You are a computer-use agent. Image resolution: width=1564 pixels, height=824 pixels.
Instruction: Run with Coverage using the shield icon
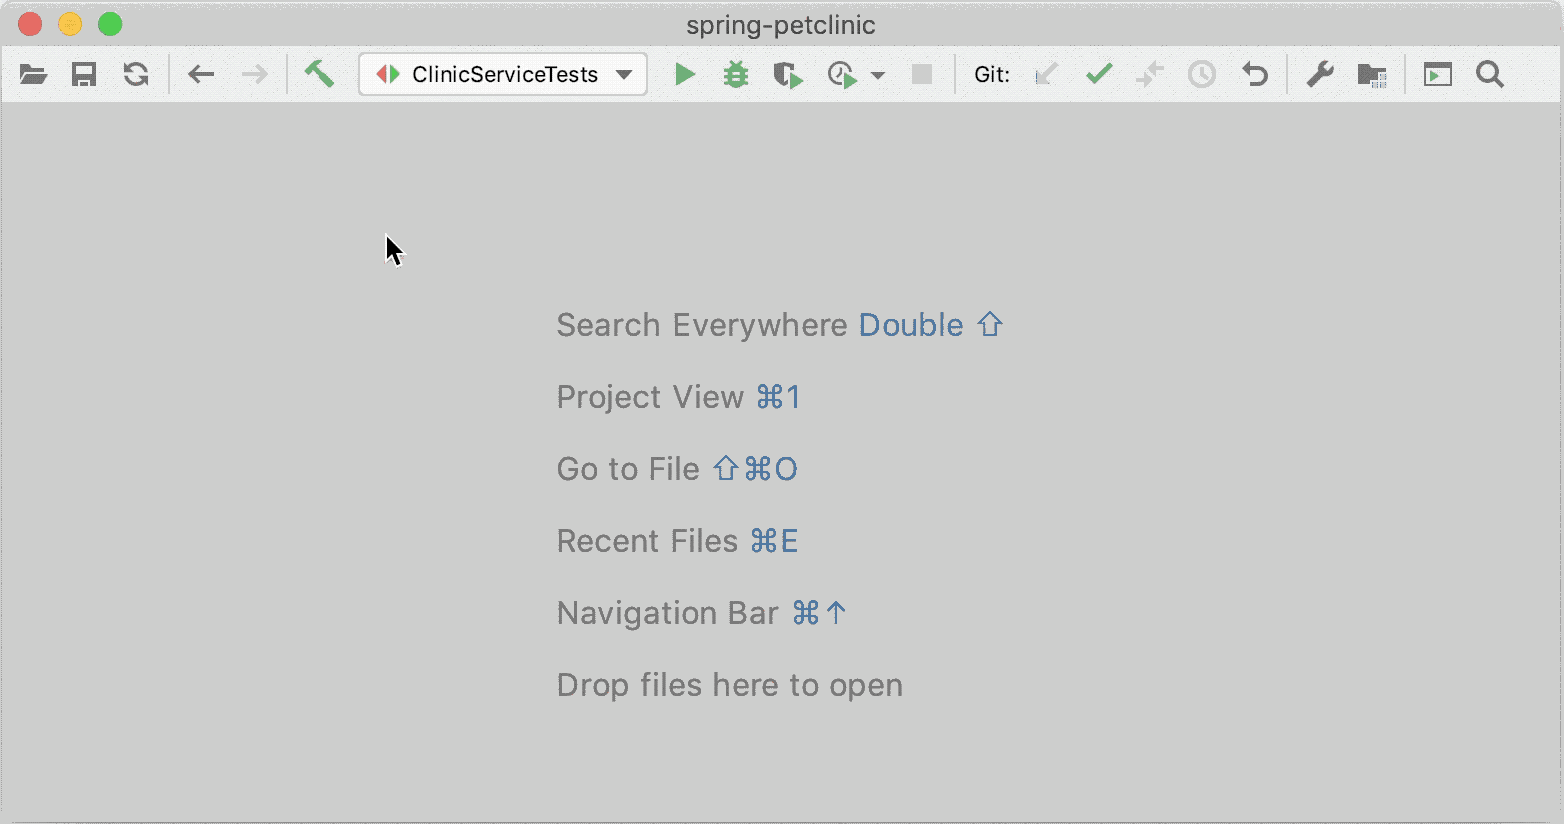pos(788,75)
